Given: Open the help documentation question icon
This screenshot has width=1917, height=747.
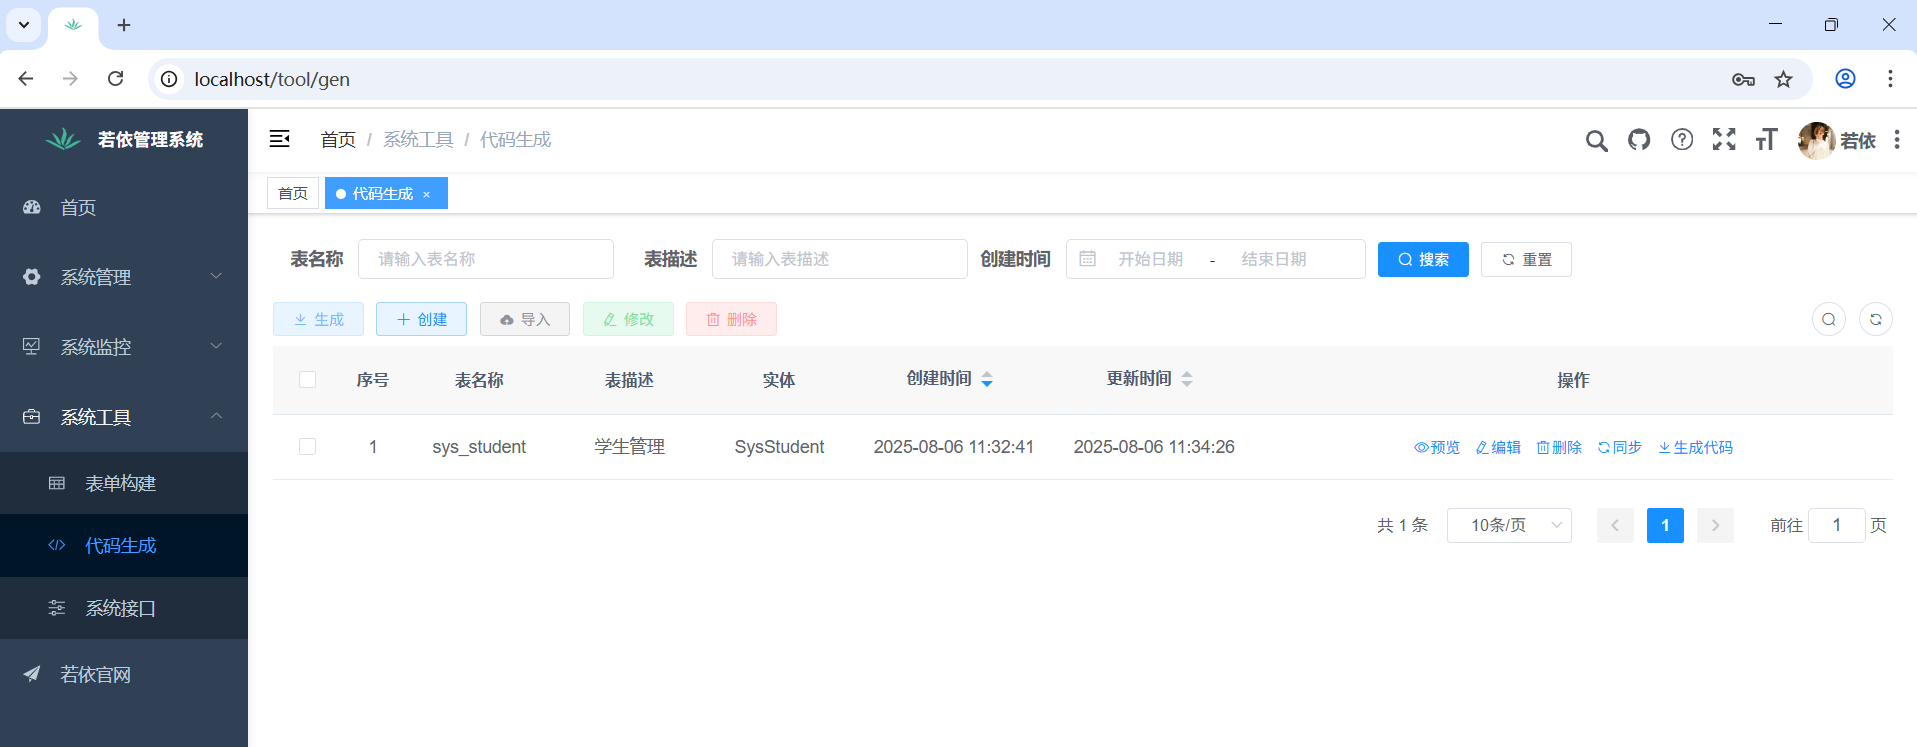Looking at the screenshot, I should click(x=1682, y=139).
